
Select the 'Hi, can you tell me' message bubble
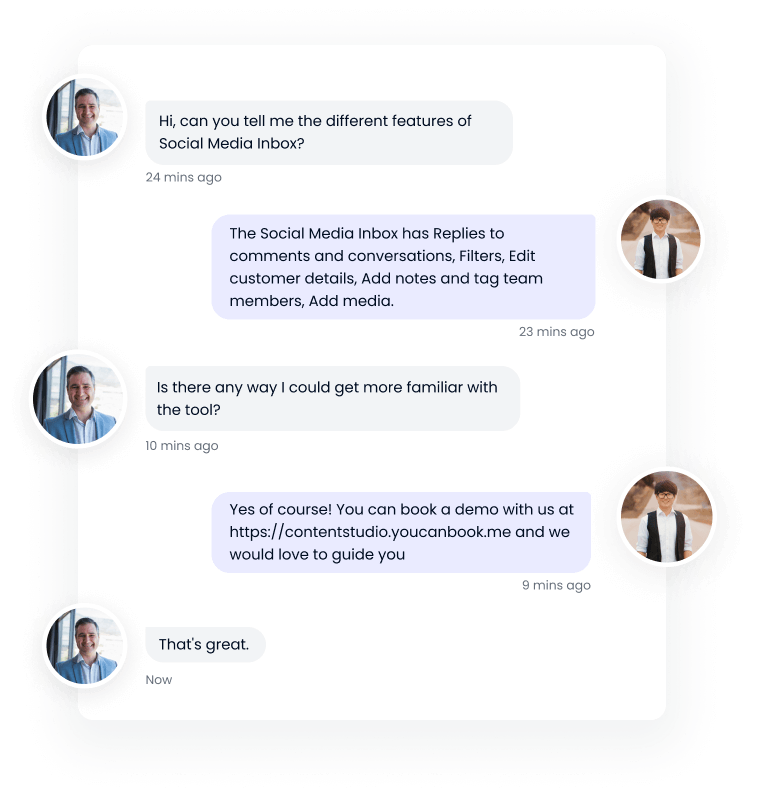point(329,132)
